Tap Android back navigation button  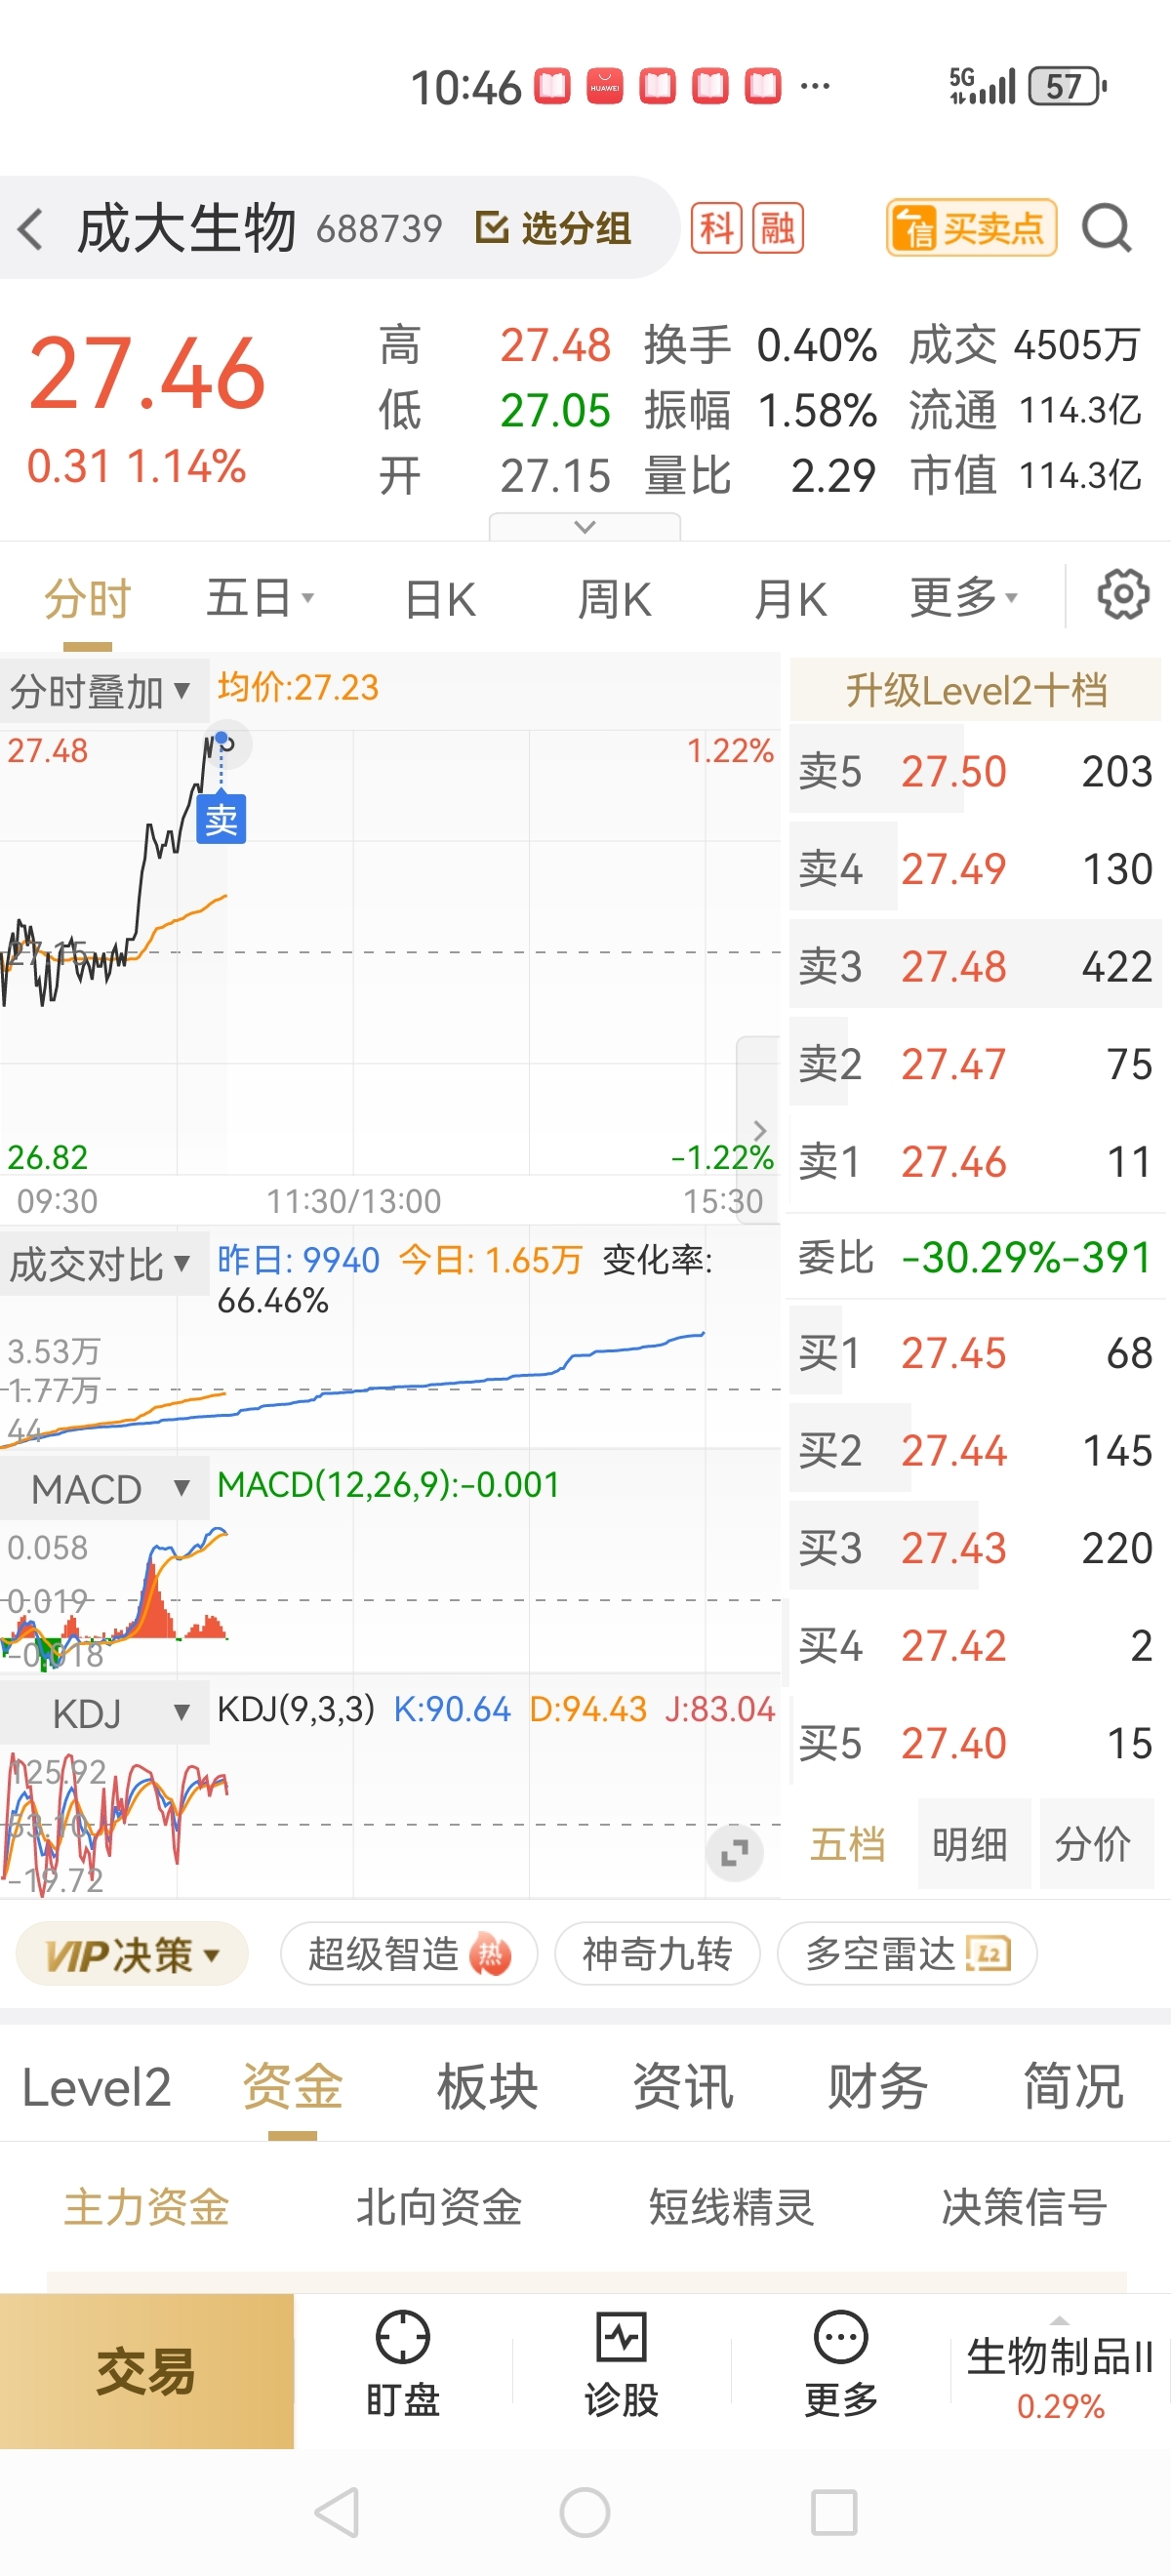click(337, 2512)
